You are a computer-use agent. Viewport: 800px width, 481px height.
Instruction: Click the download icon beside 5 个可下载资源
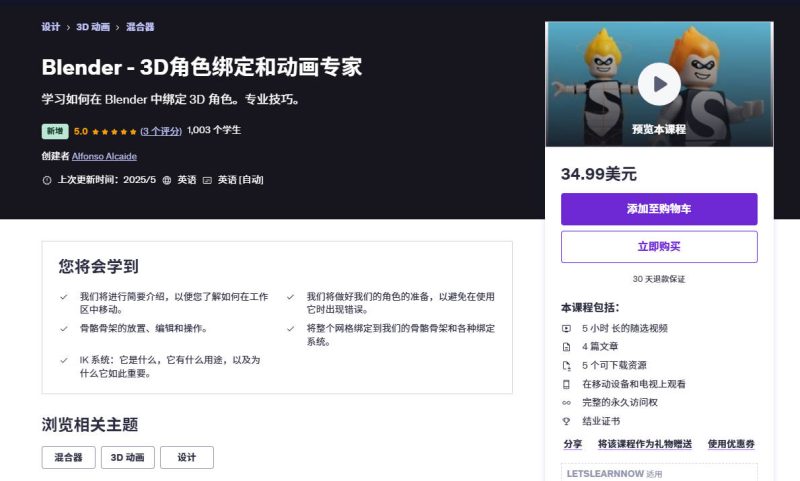tap(566, 366)
